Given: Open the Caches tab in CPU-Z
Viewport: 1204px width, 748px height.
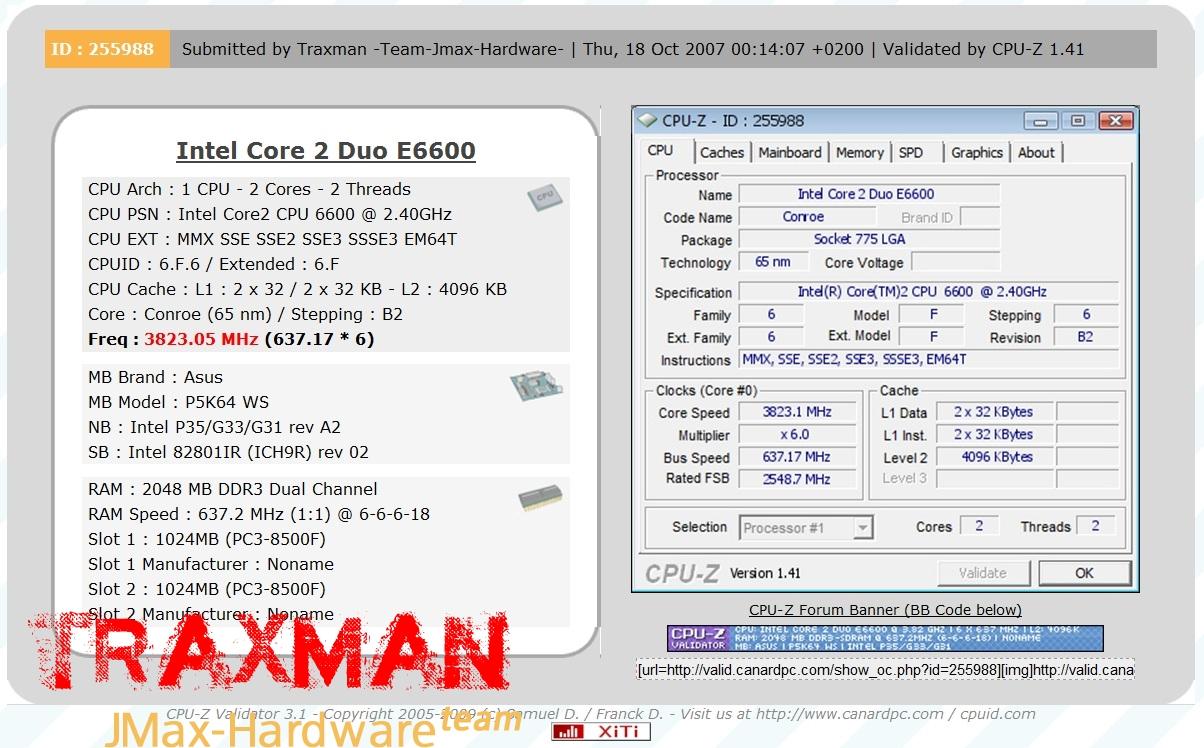Looking at the screenshot, I should [722, 152].
